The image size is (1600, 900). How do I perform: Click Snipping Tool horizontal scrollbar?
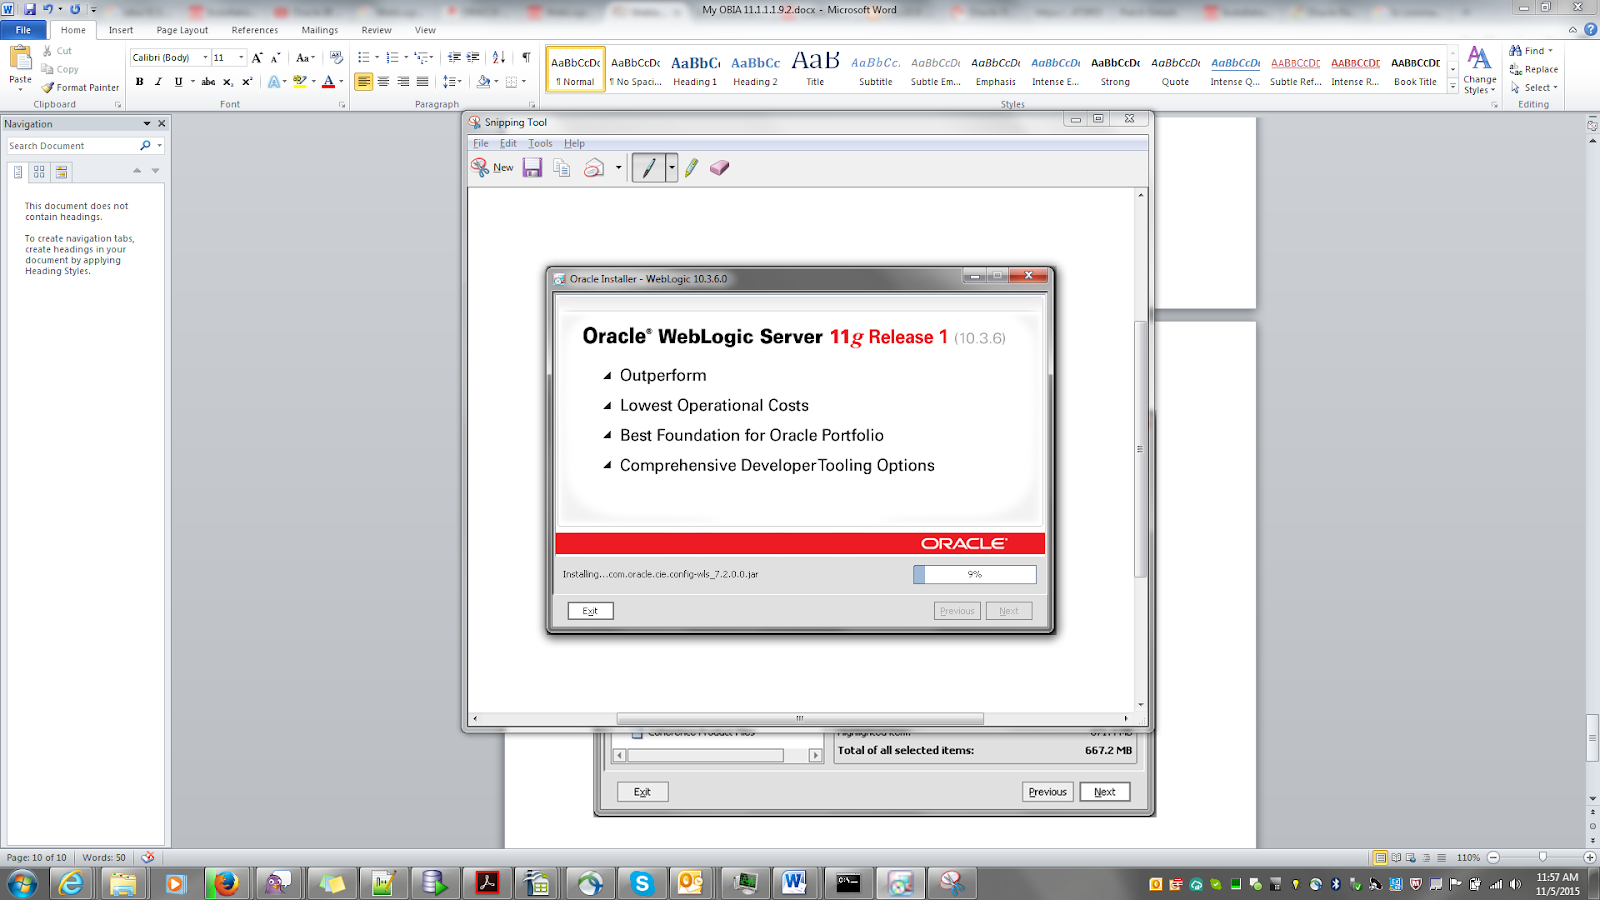[800, 718]
